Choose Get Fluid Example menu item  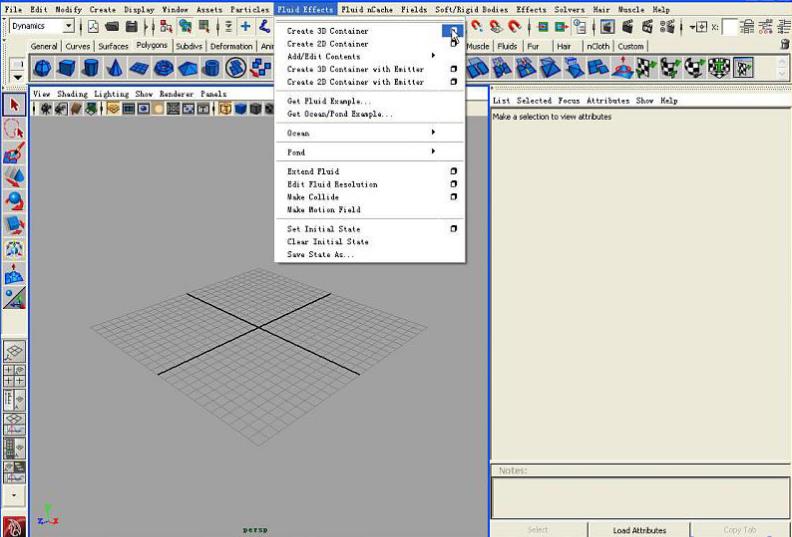[329, 101]
